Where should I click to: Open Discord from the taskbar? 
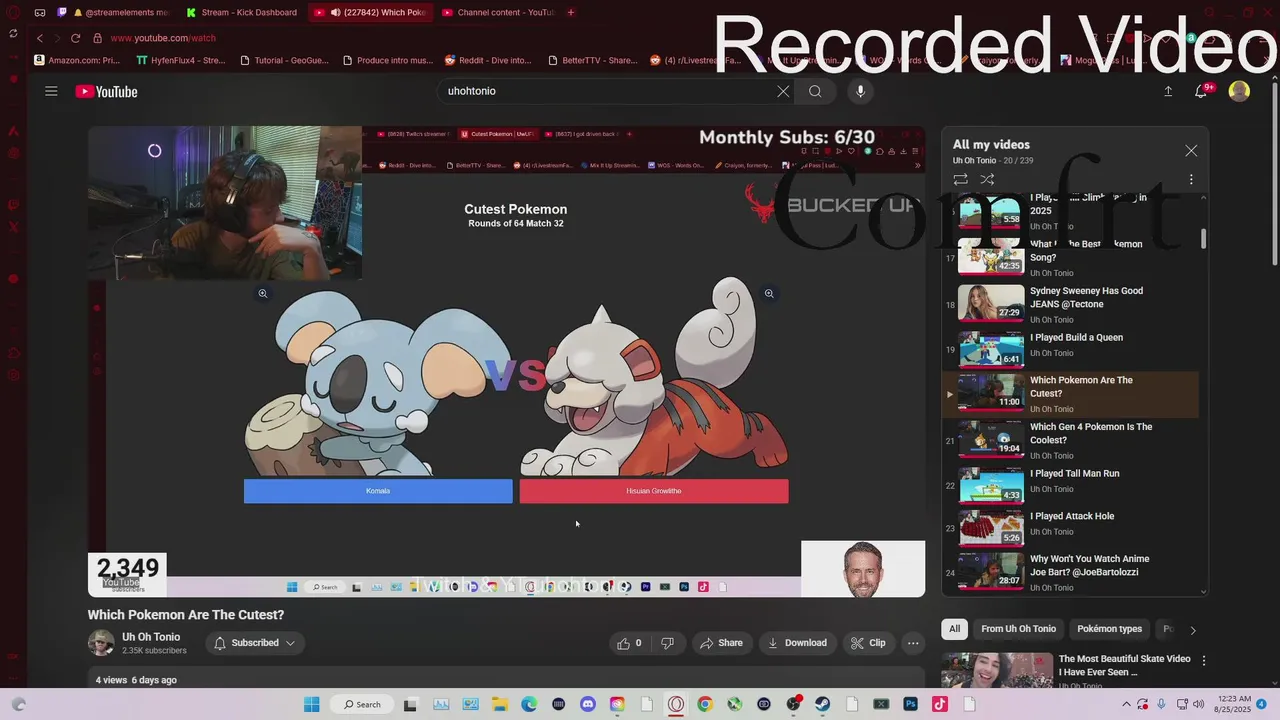(x=588, y=704)
